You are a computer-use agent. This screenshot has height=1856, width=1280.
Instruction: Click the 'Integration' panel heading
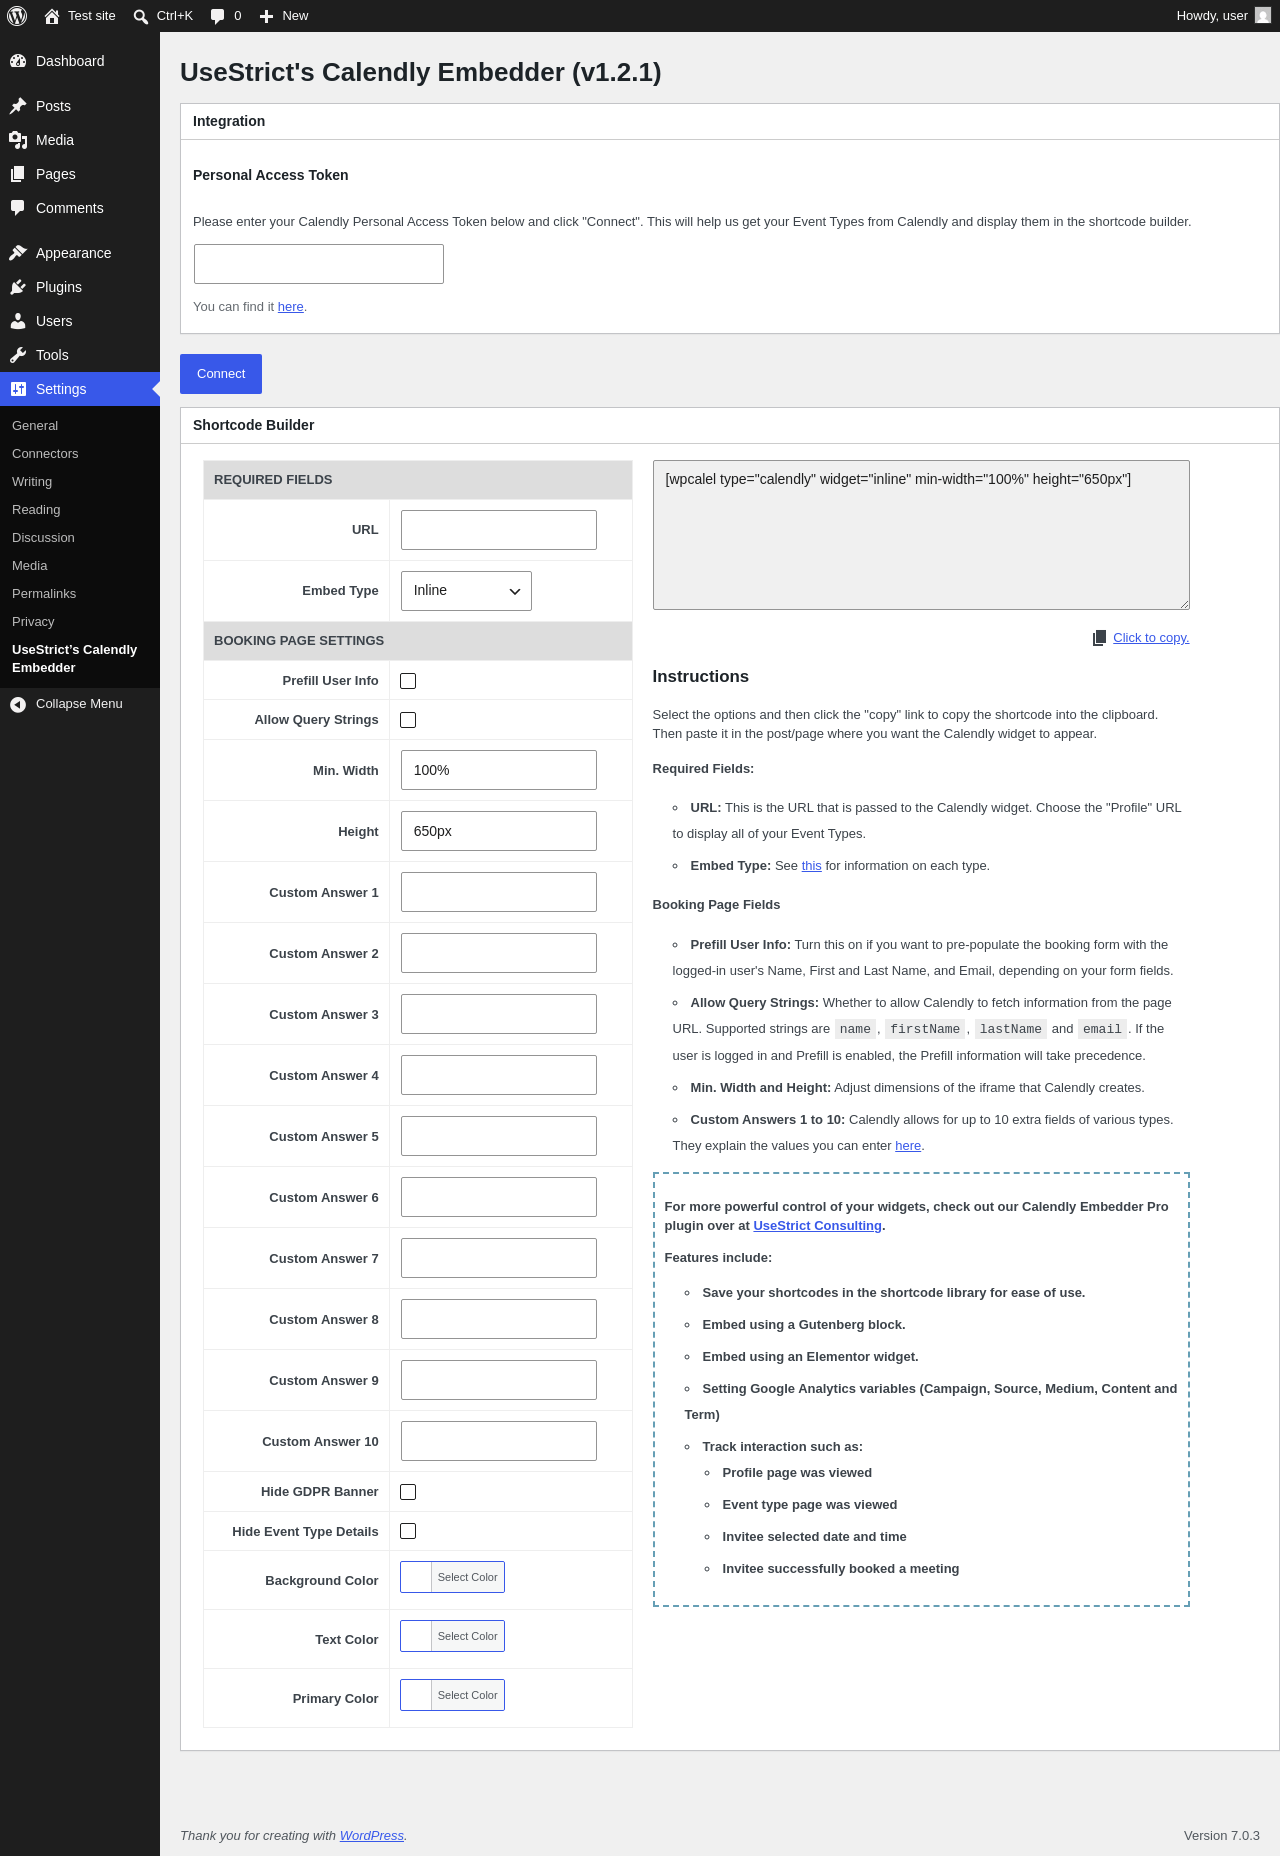[229, 121]
